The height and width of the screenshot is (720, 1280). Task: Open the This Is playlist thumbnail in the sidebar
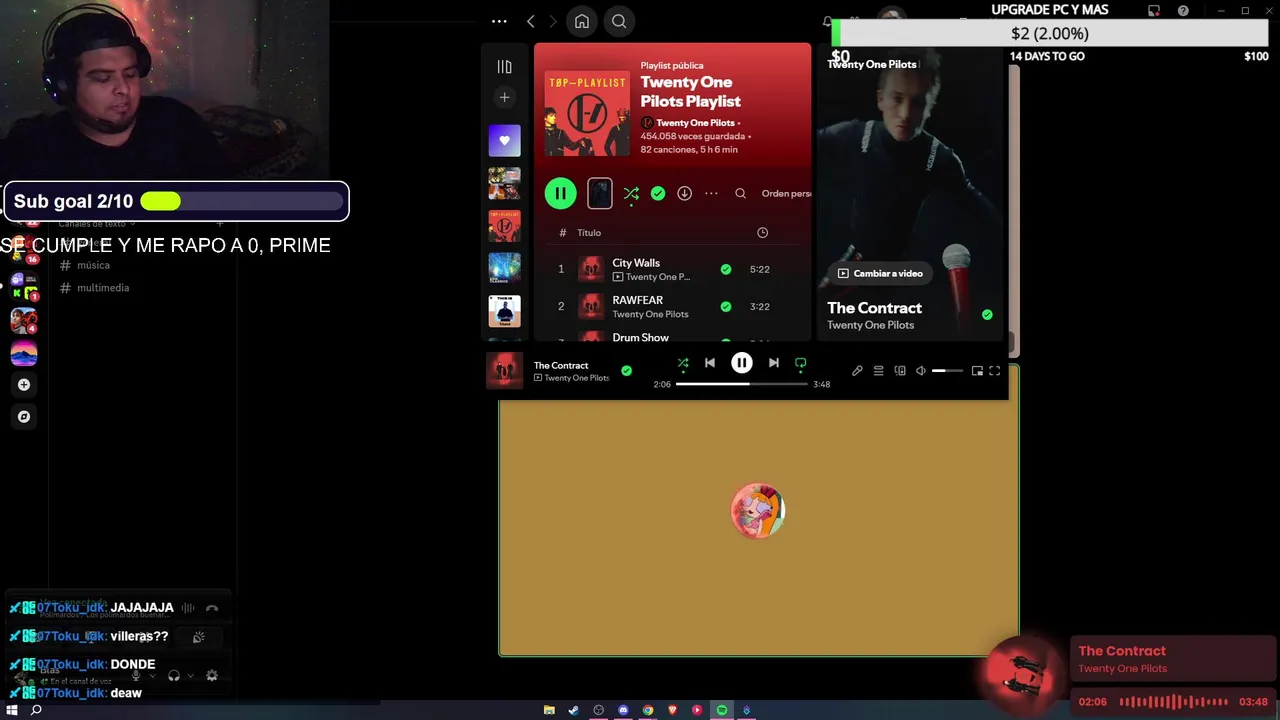tap(504, 311)
